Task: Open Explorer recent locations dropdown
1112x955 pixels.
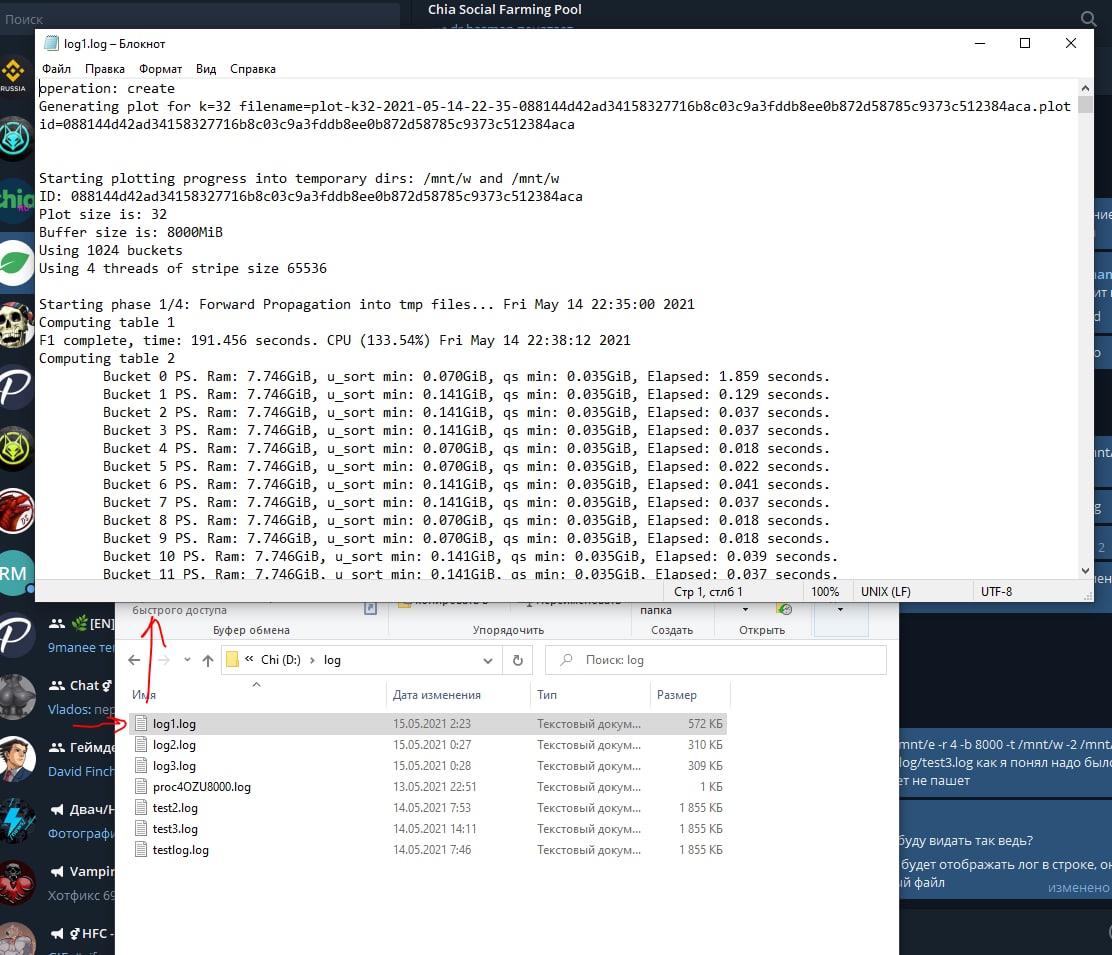Action: [187, 660]
